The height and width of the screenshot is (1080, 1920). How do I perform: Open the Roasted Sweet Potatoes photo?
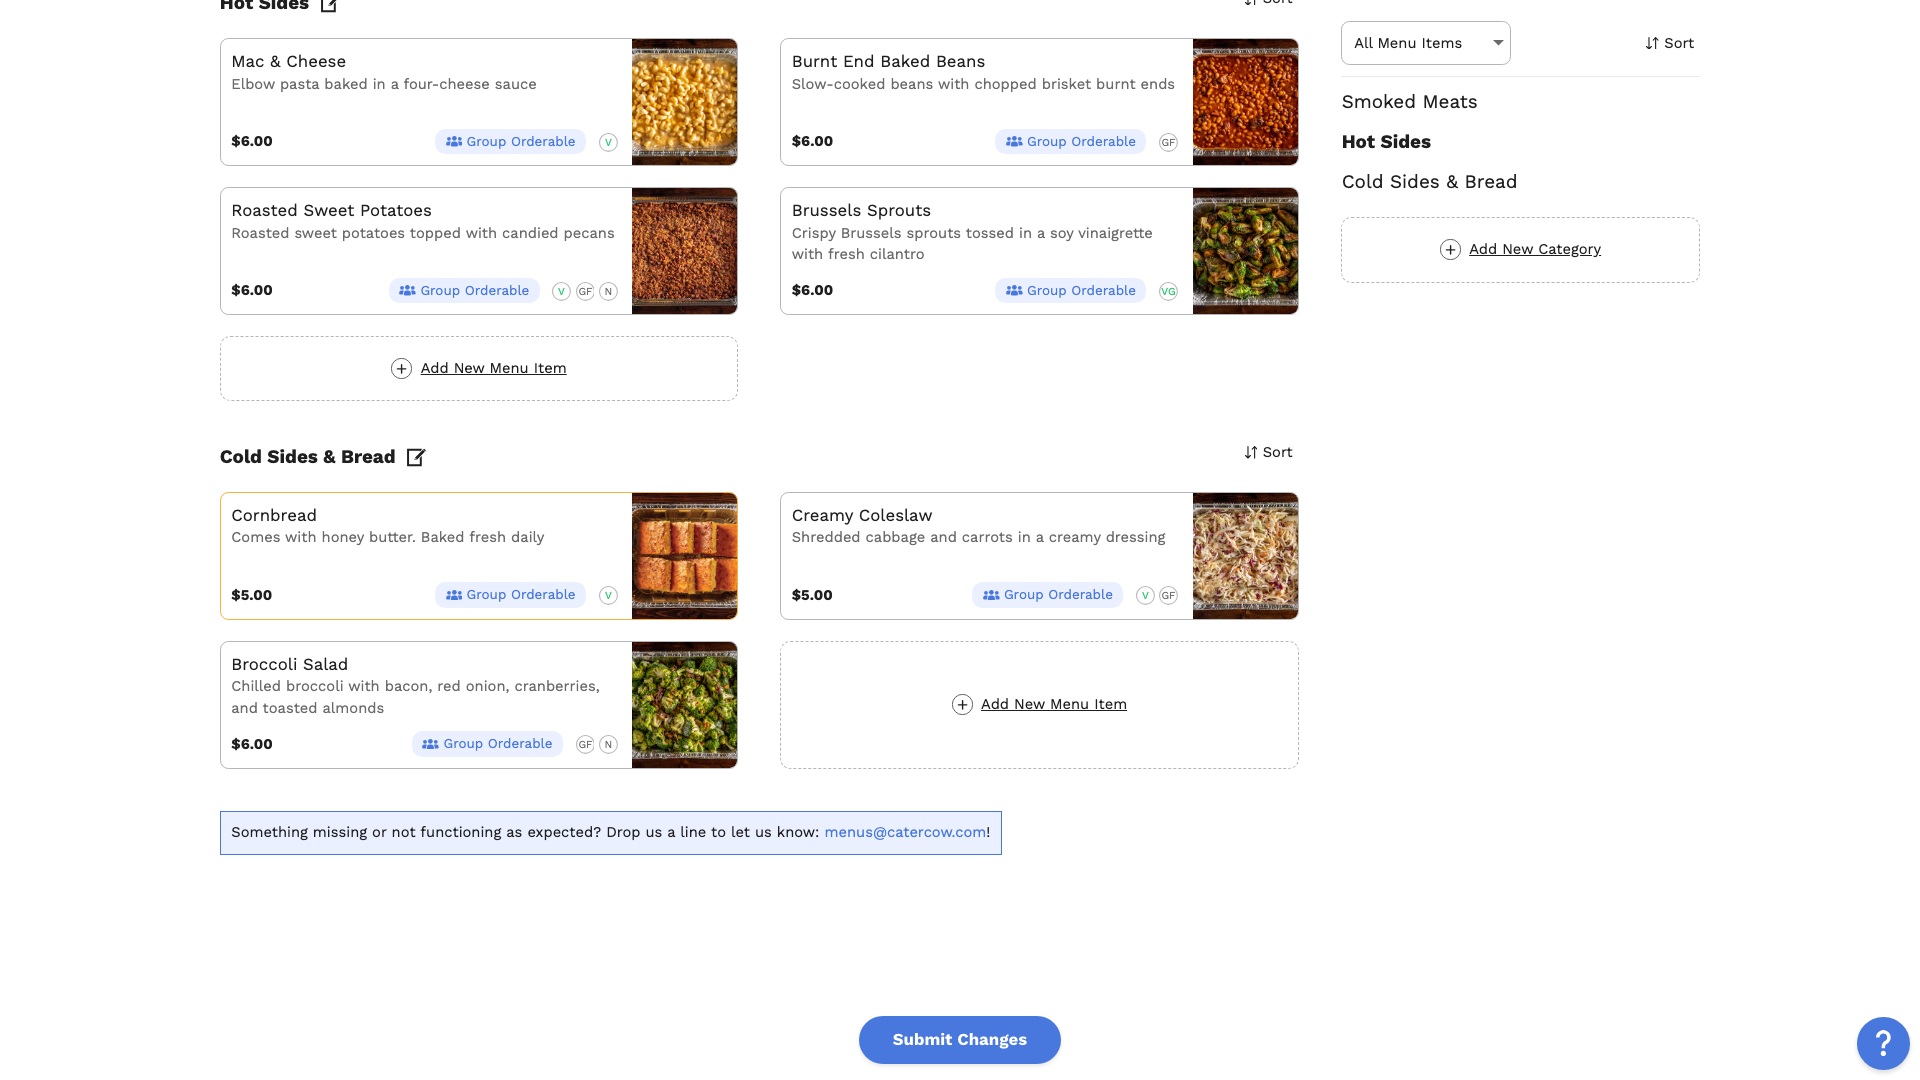tap(685, 251)
